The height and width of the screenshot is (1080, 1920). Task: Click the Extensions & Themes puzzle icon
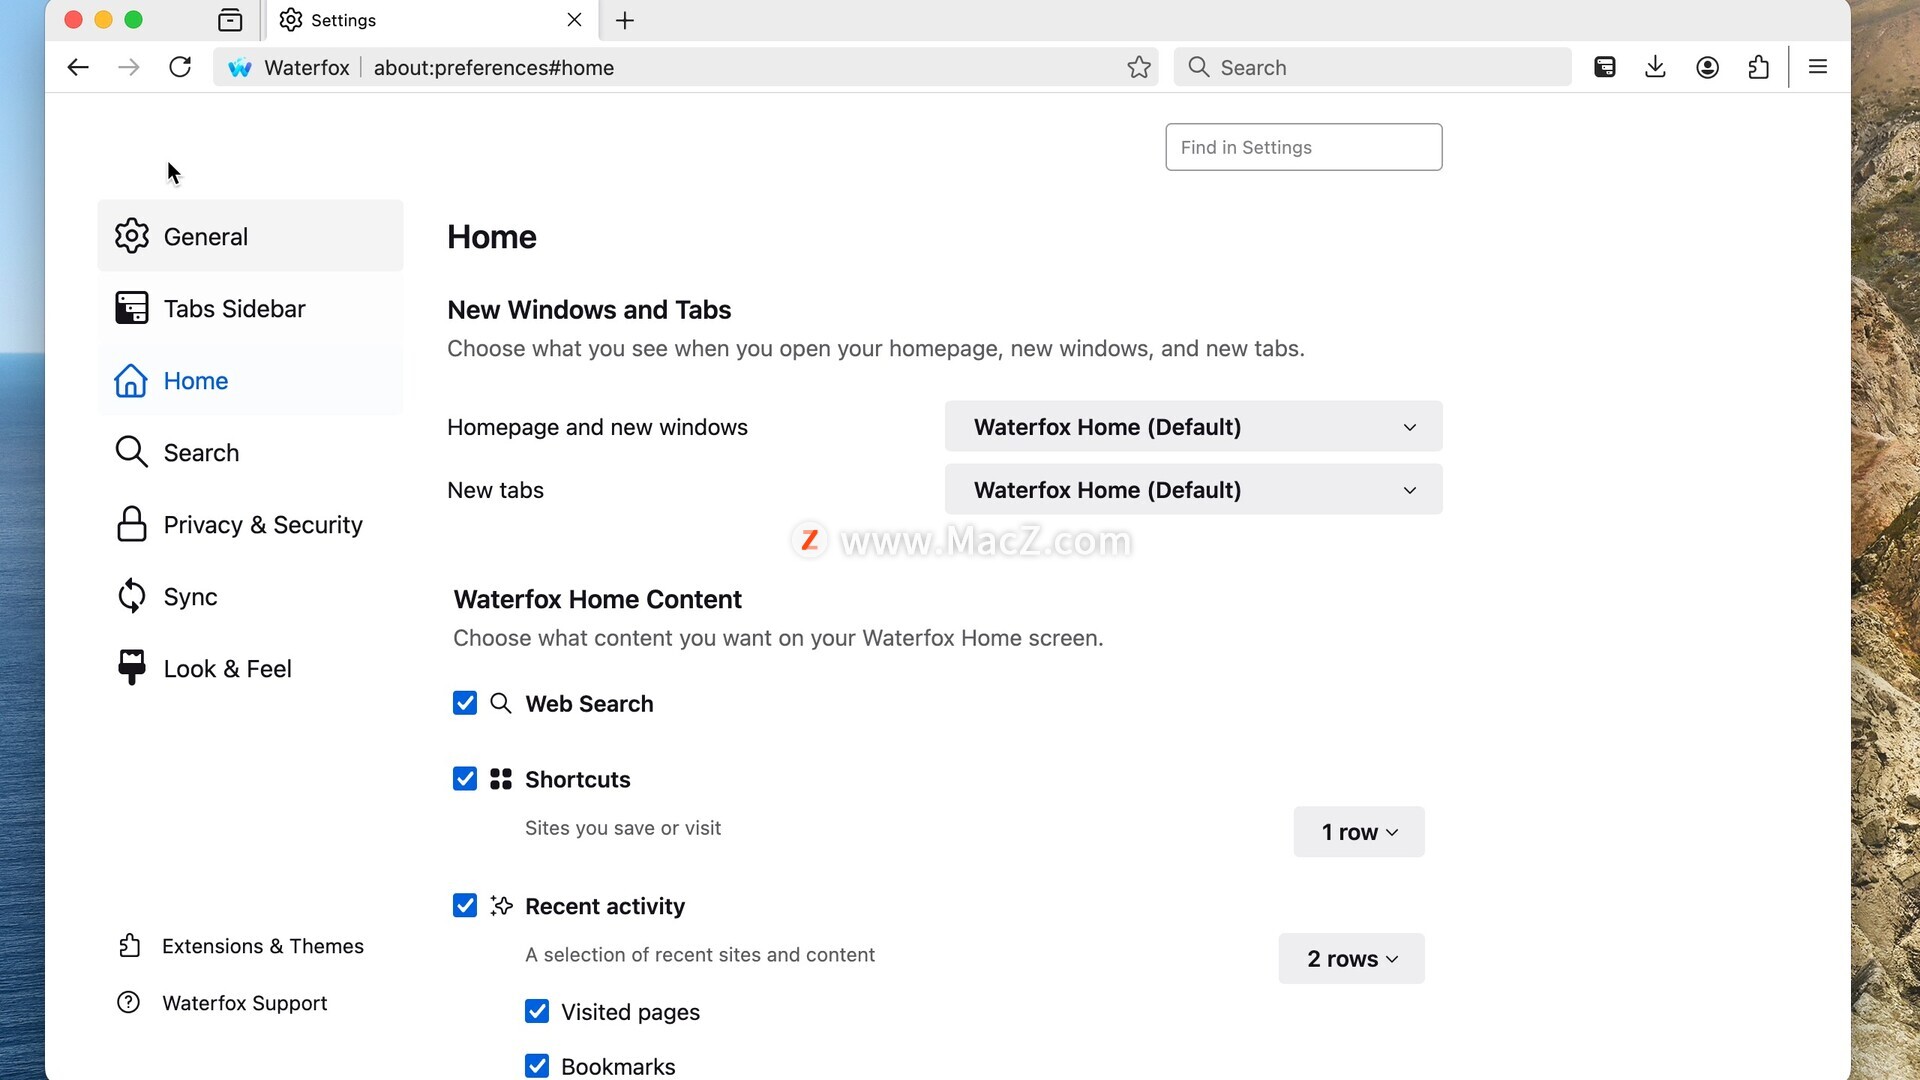[x=129, y=946]
